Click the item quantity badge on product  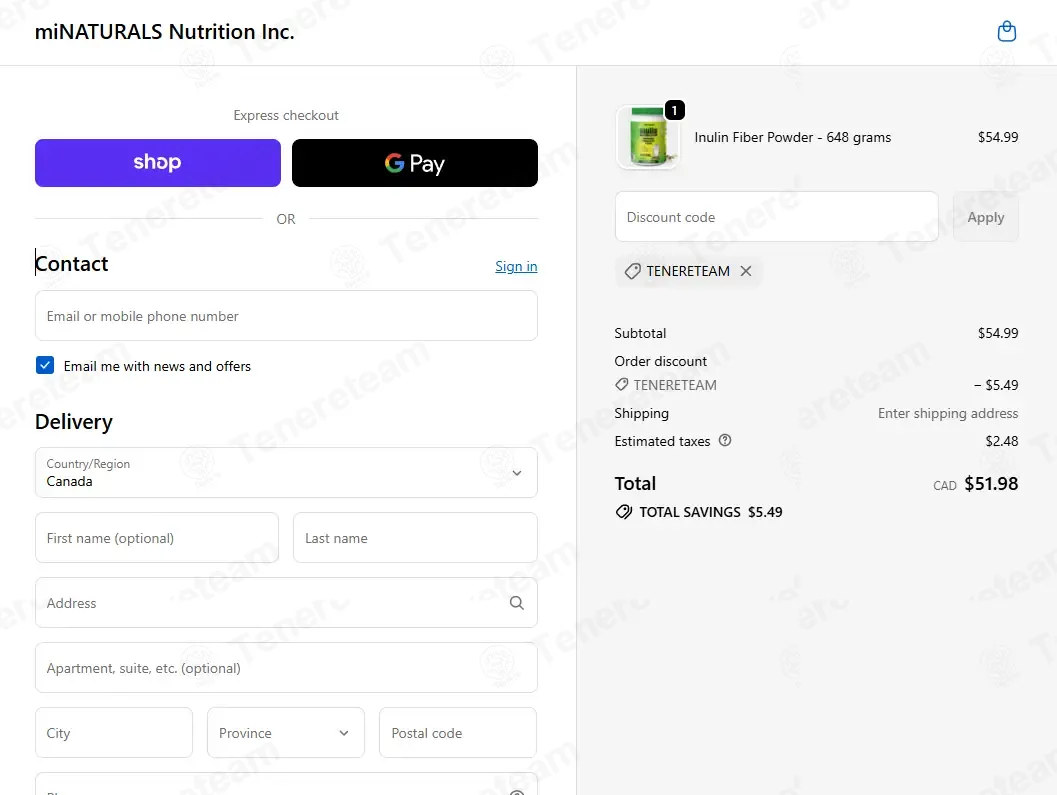[675, 110]
